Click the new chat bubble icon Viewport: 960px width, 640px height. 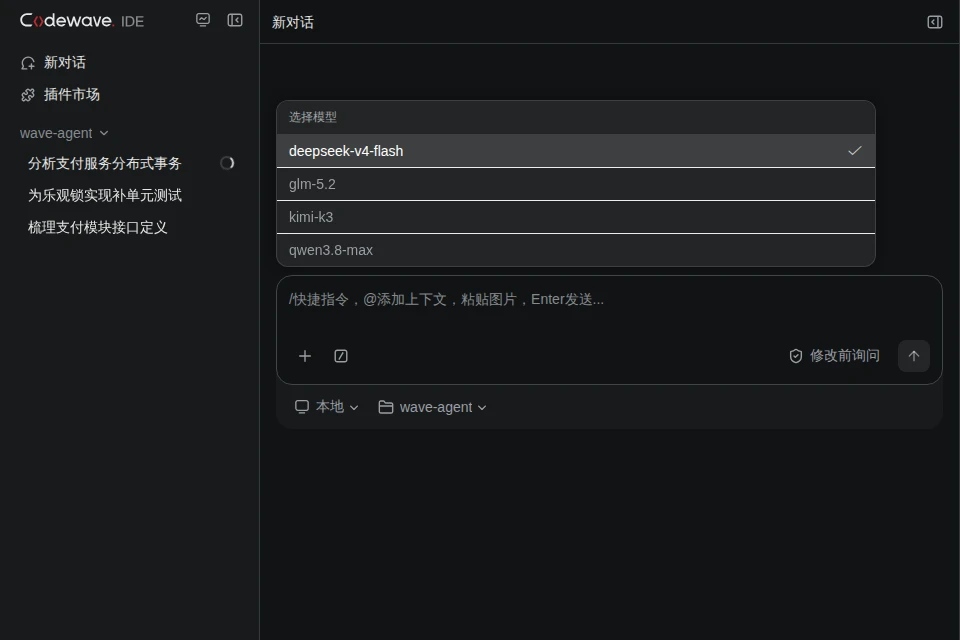point(28,63)
